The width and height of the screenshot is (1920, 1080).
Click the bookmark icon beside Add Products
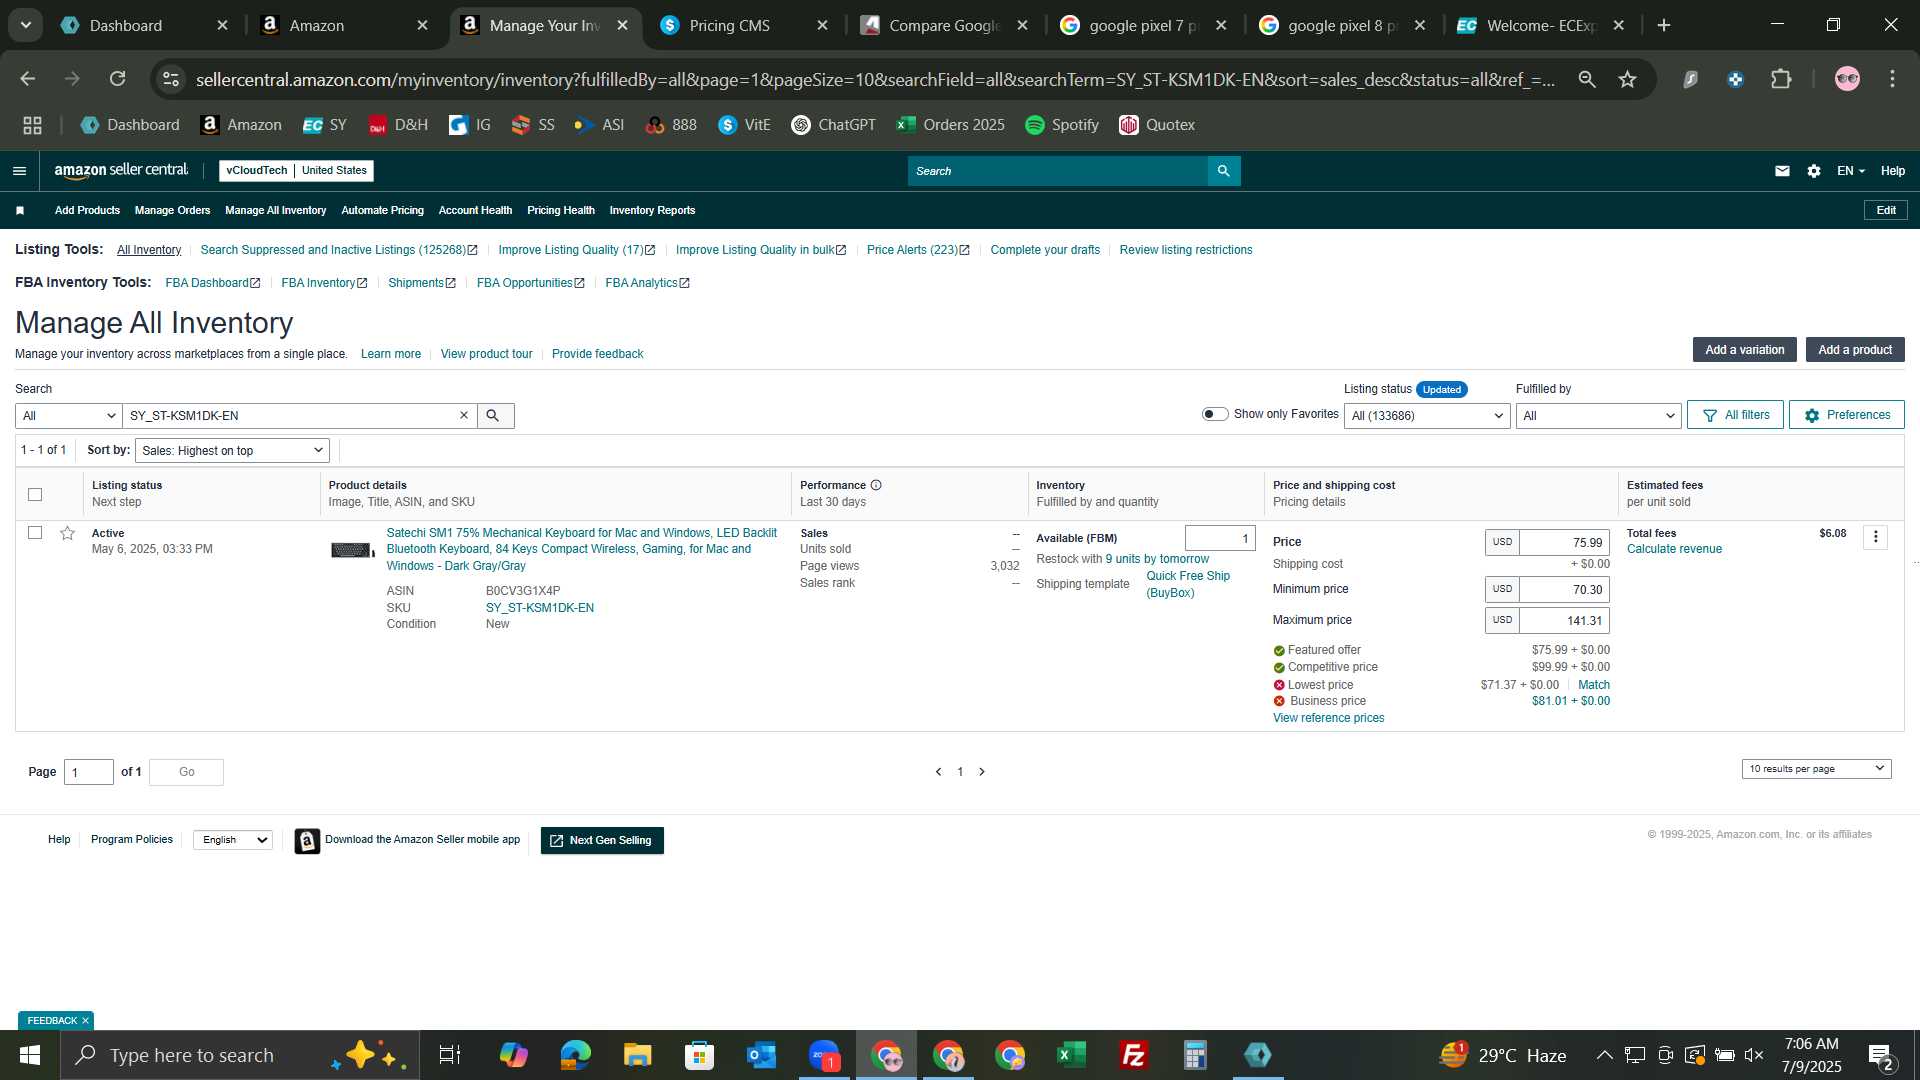[20, 211]
